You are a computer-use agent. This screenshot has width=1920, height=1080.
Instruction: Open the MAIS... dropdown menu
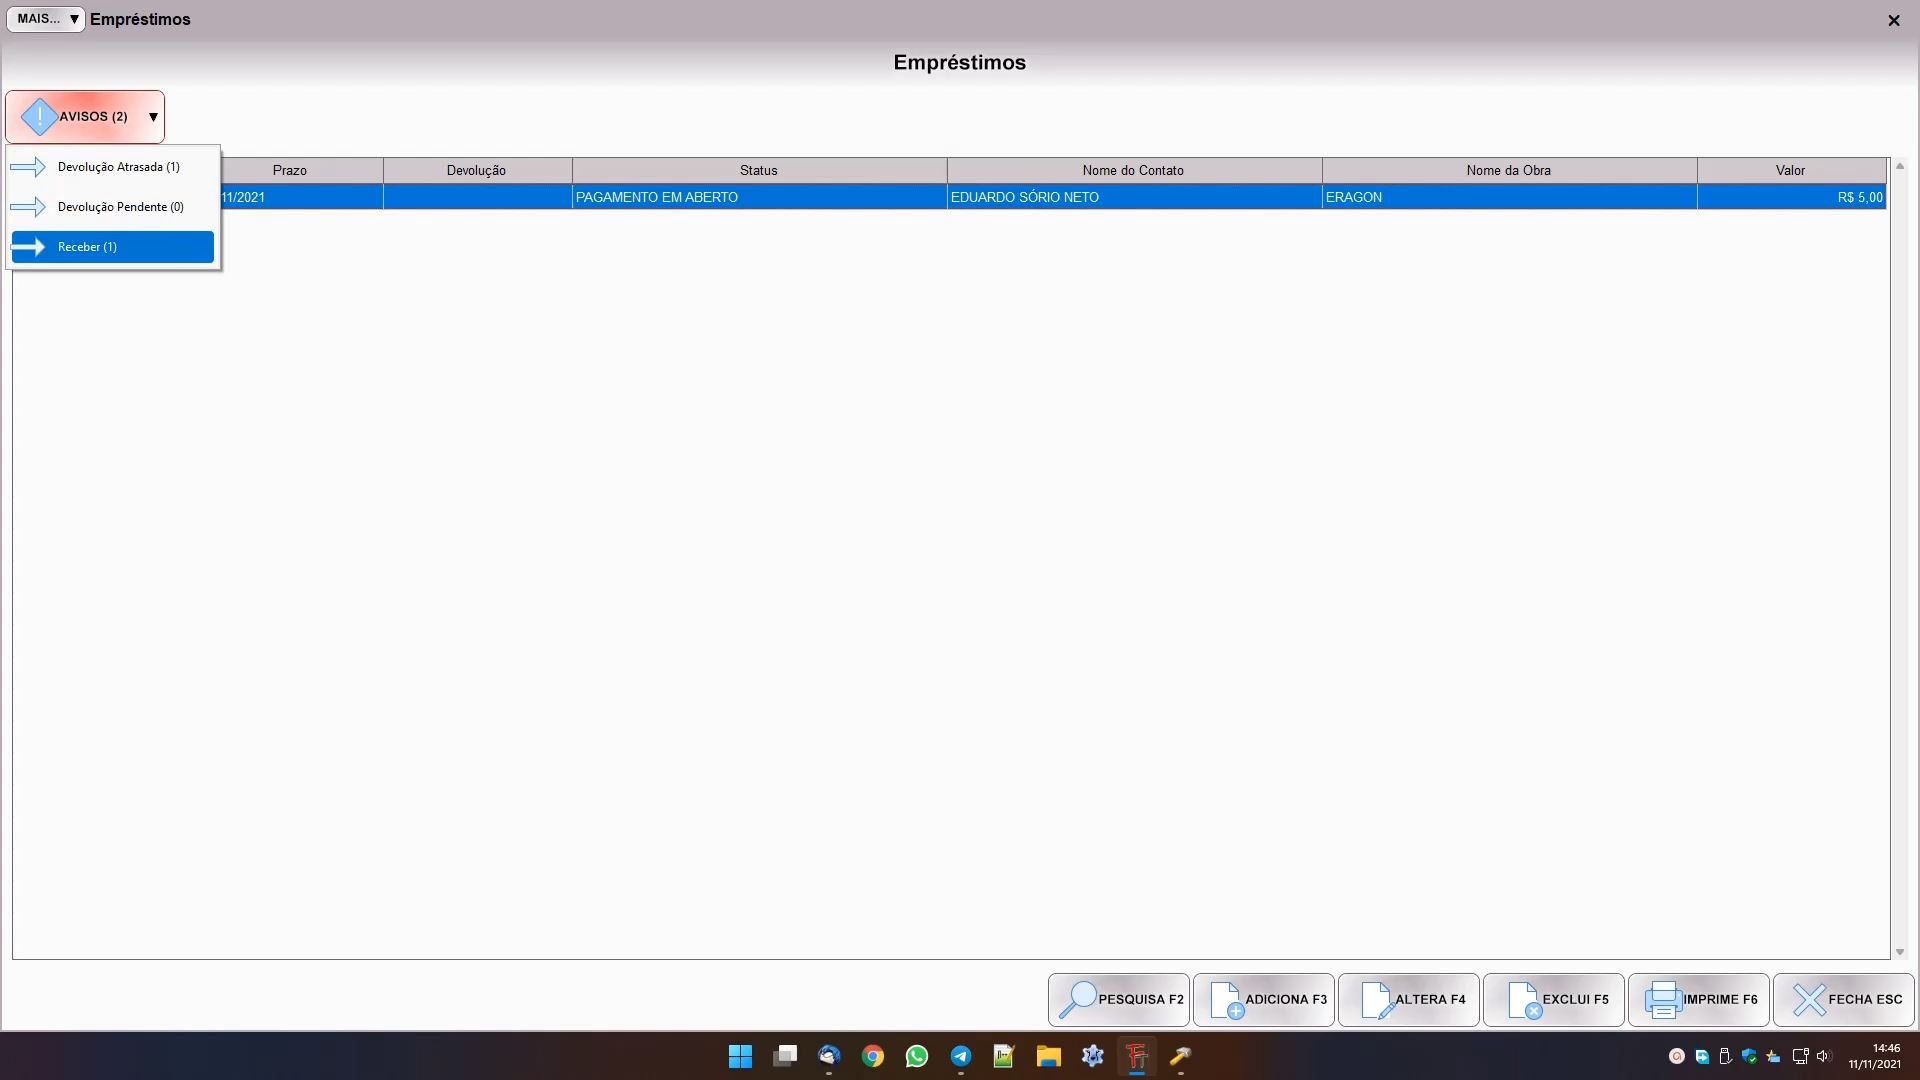(x=46, y=19)
